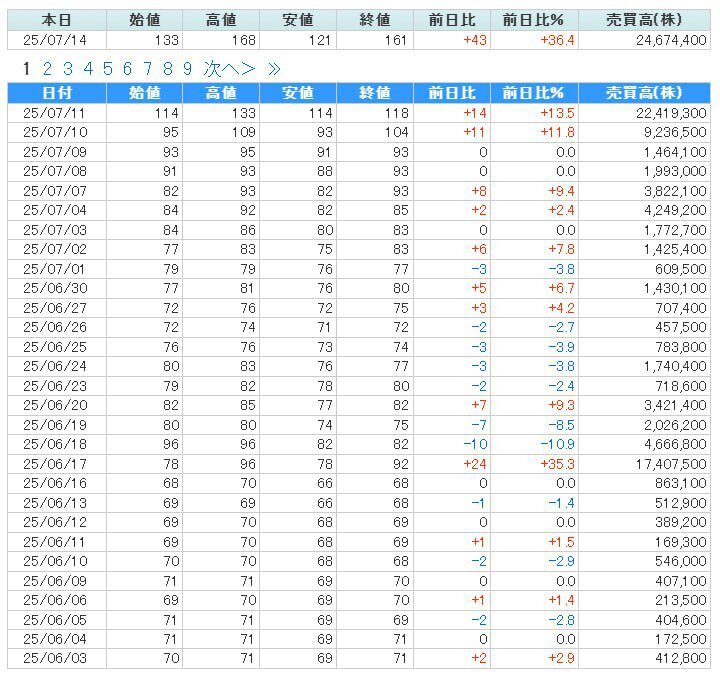Open page 3 in pagination
720x675 pixels.
point(68,69)
